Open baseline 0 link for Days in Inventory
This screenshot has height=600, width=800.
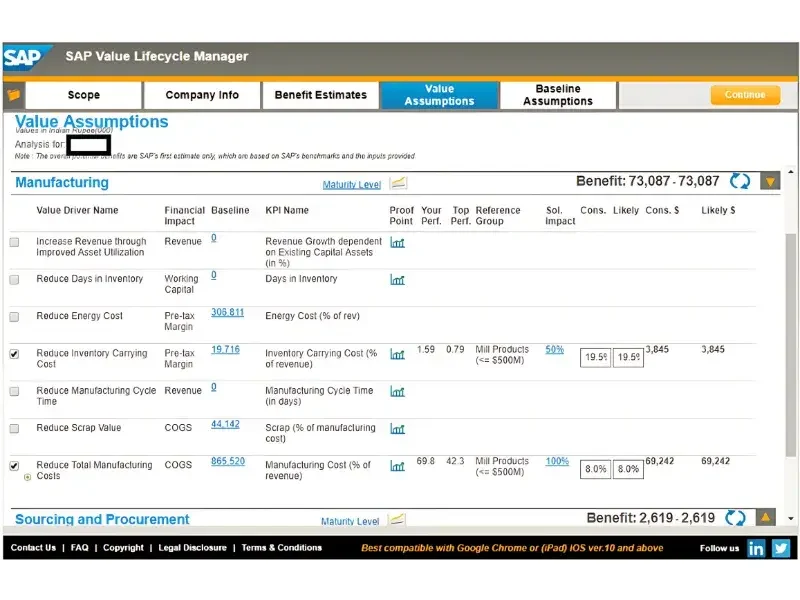pos(214,275)
